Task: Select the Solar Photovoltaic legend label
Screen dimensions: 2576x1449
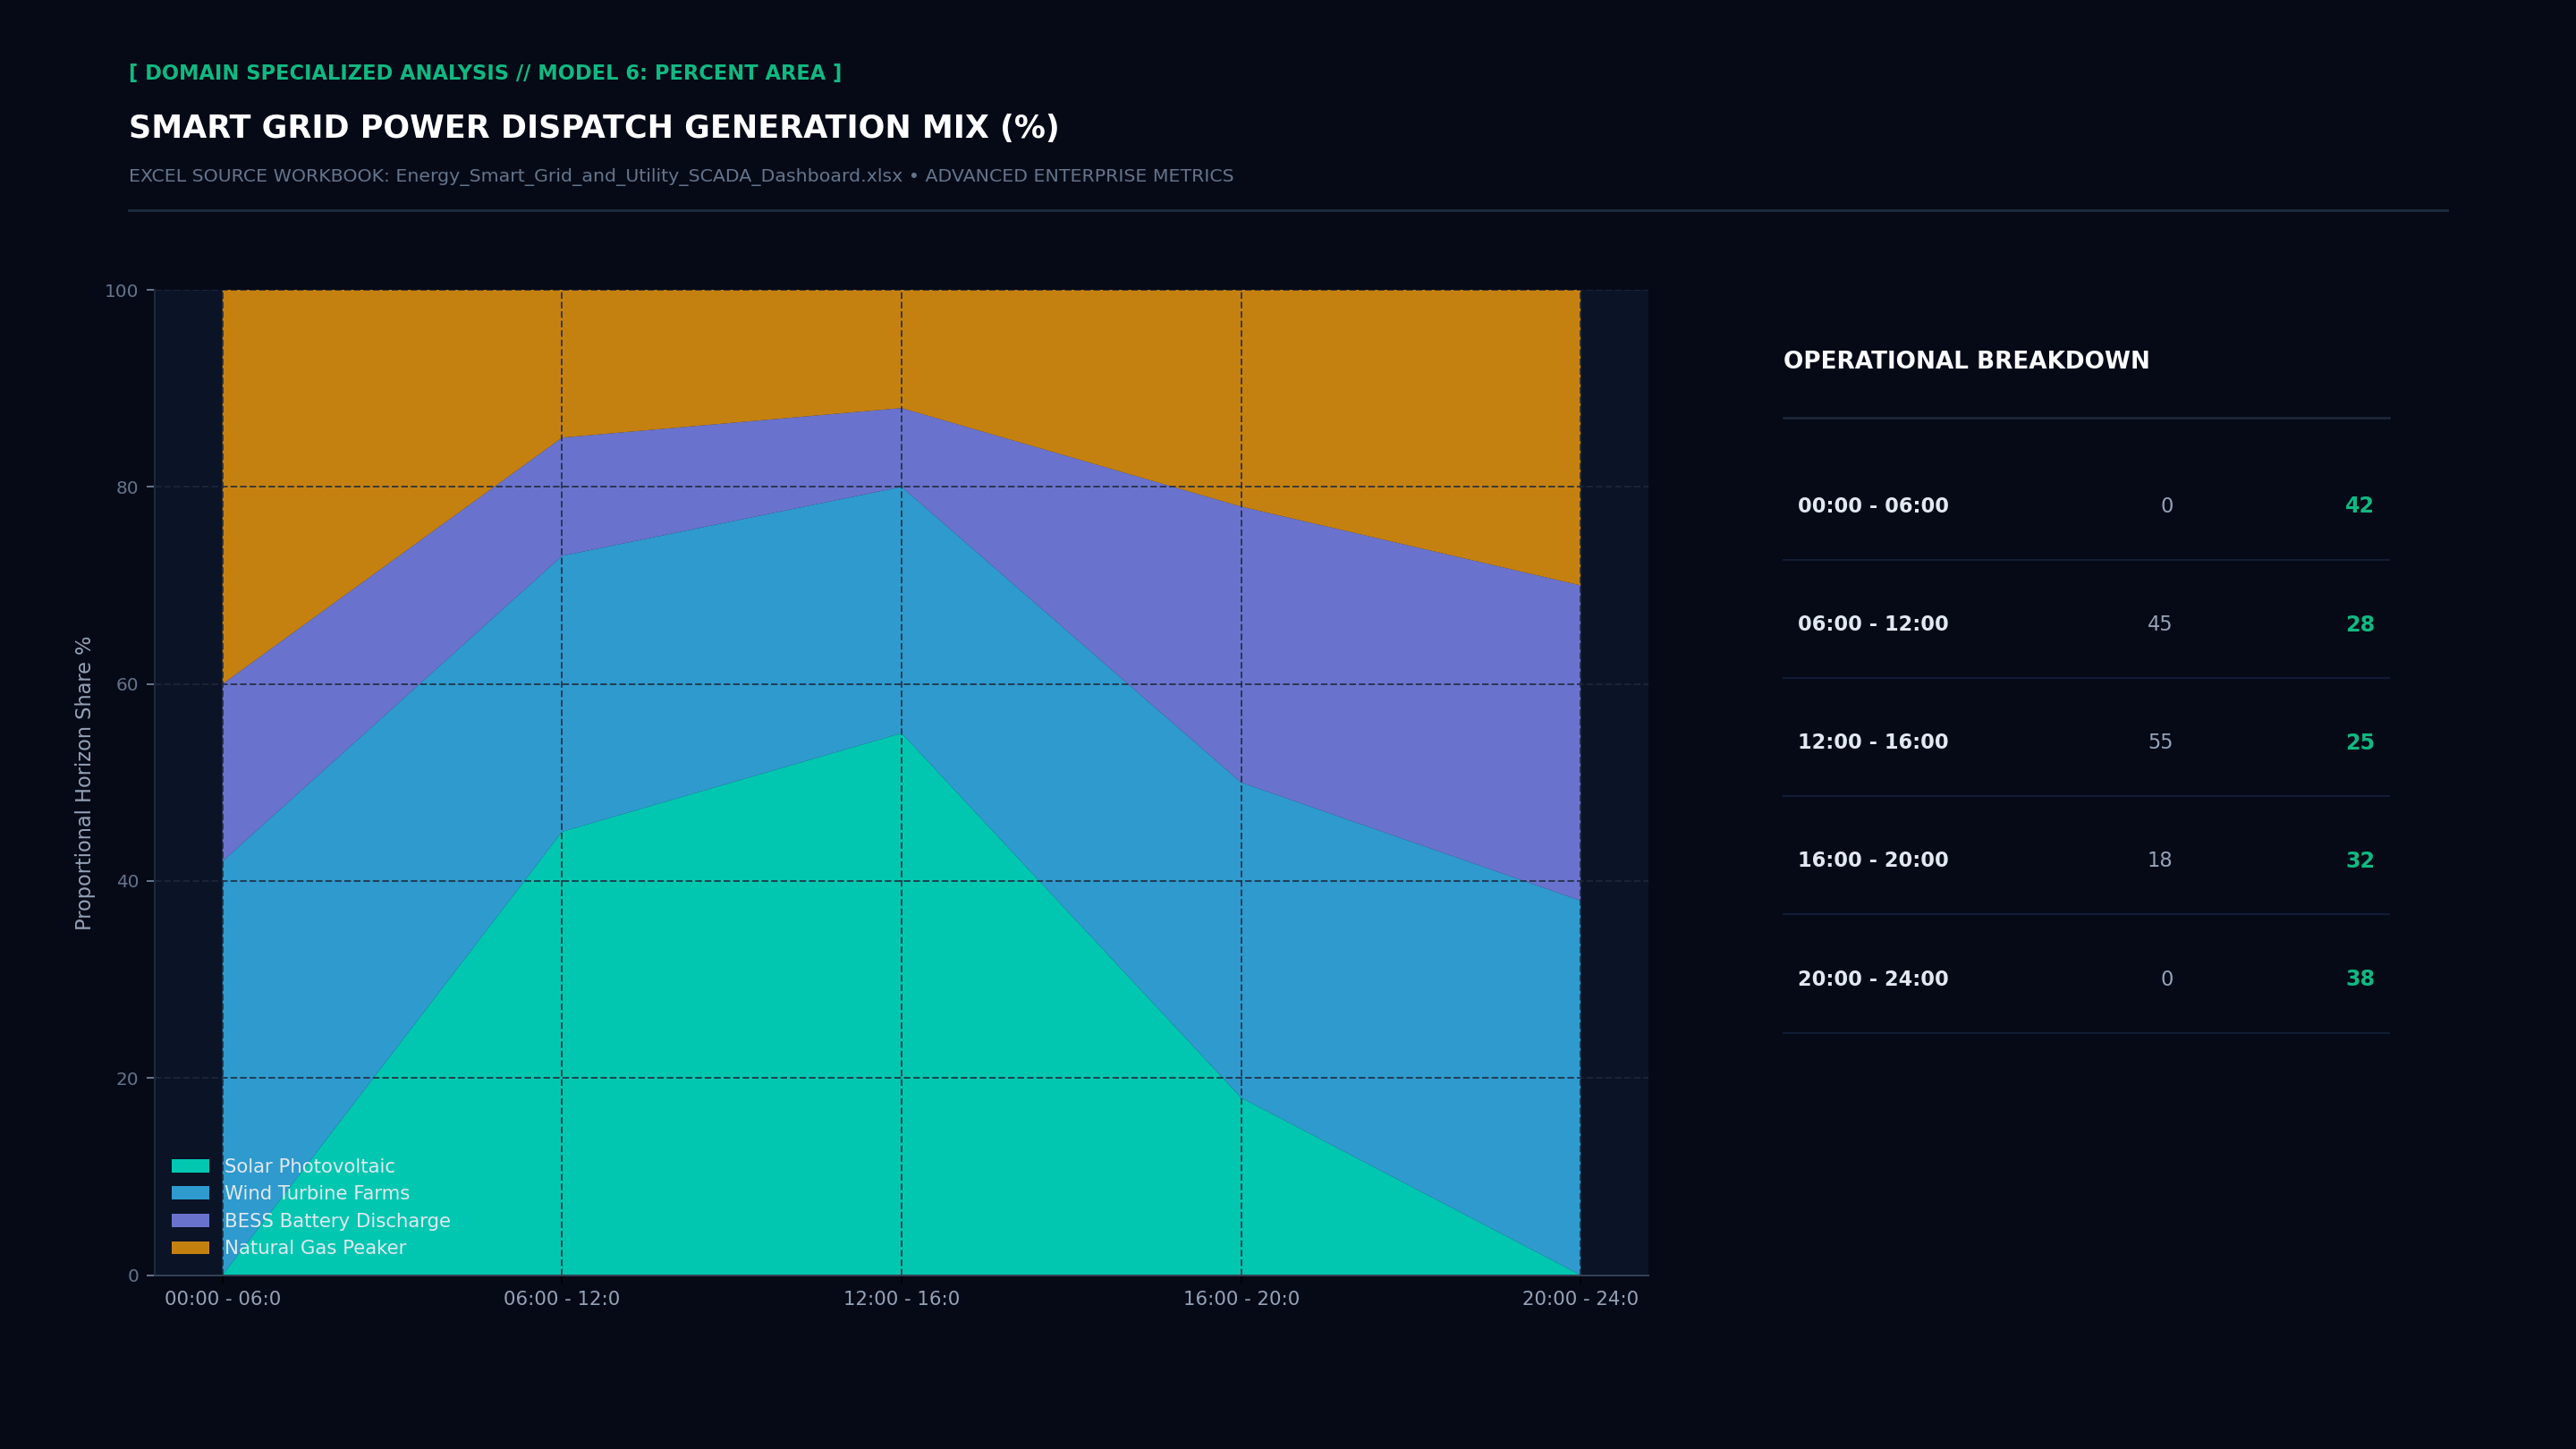Action: click(309, 1166)
